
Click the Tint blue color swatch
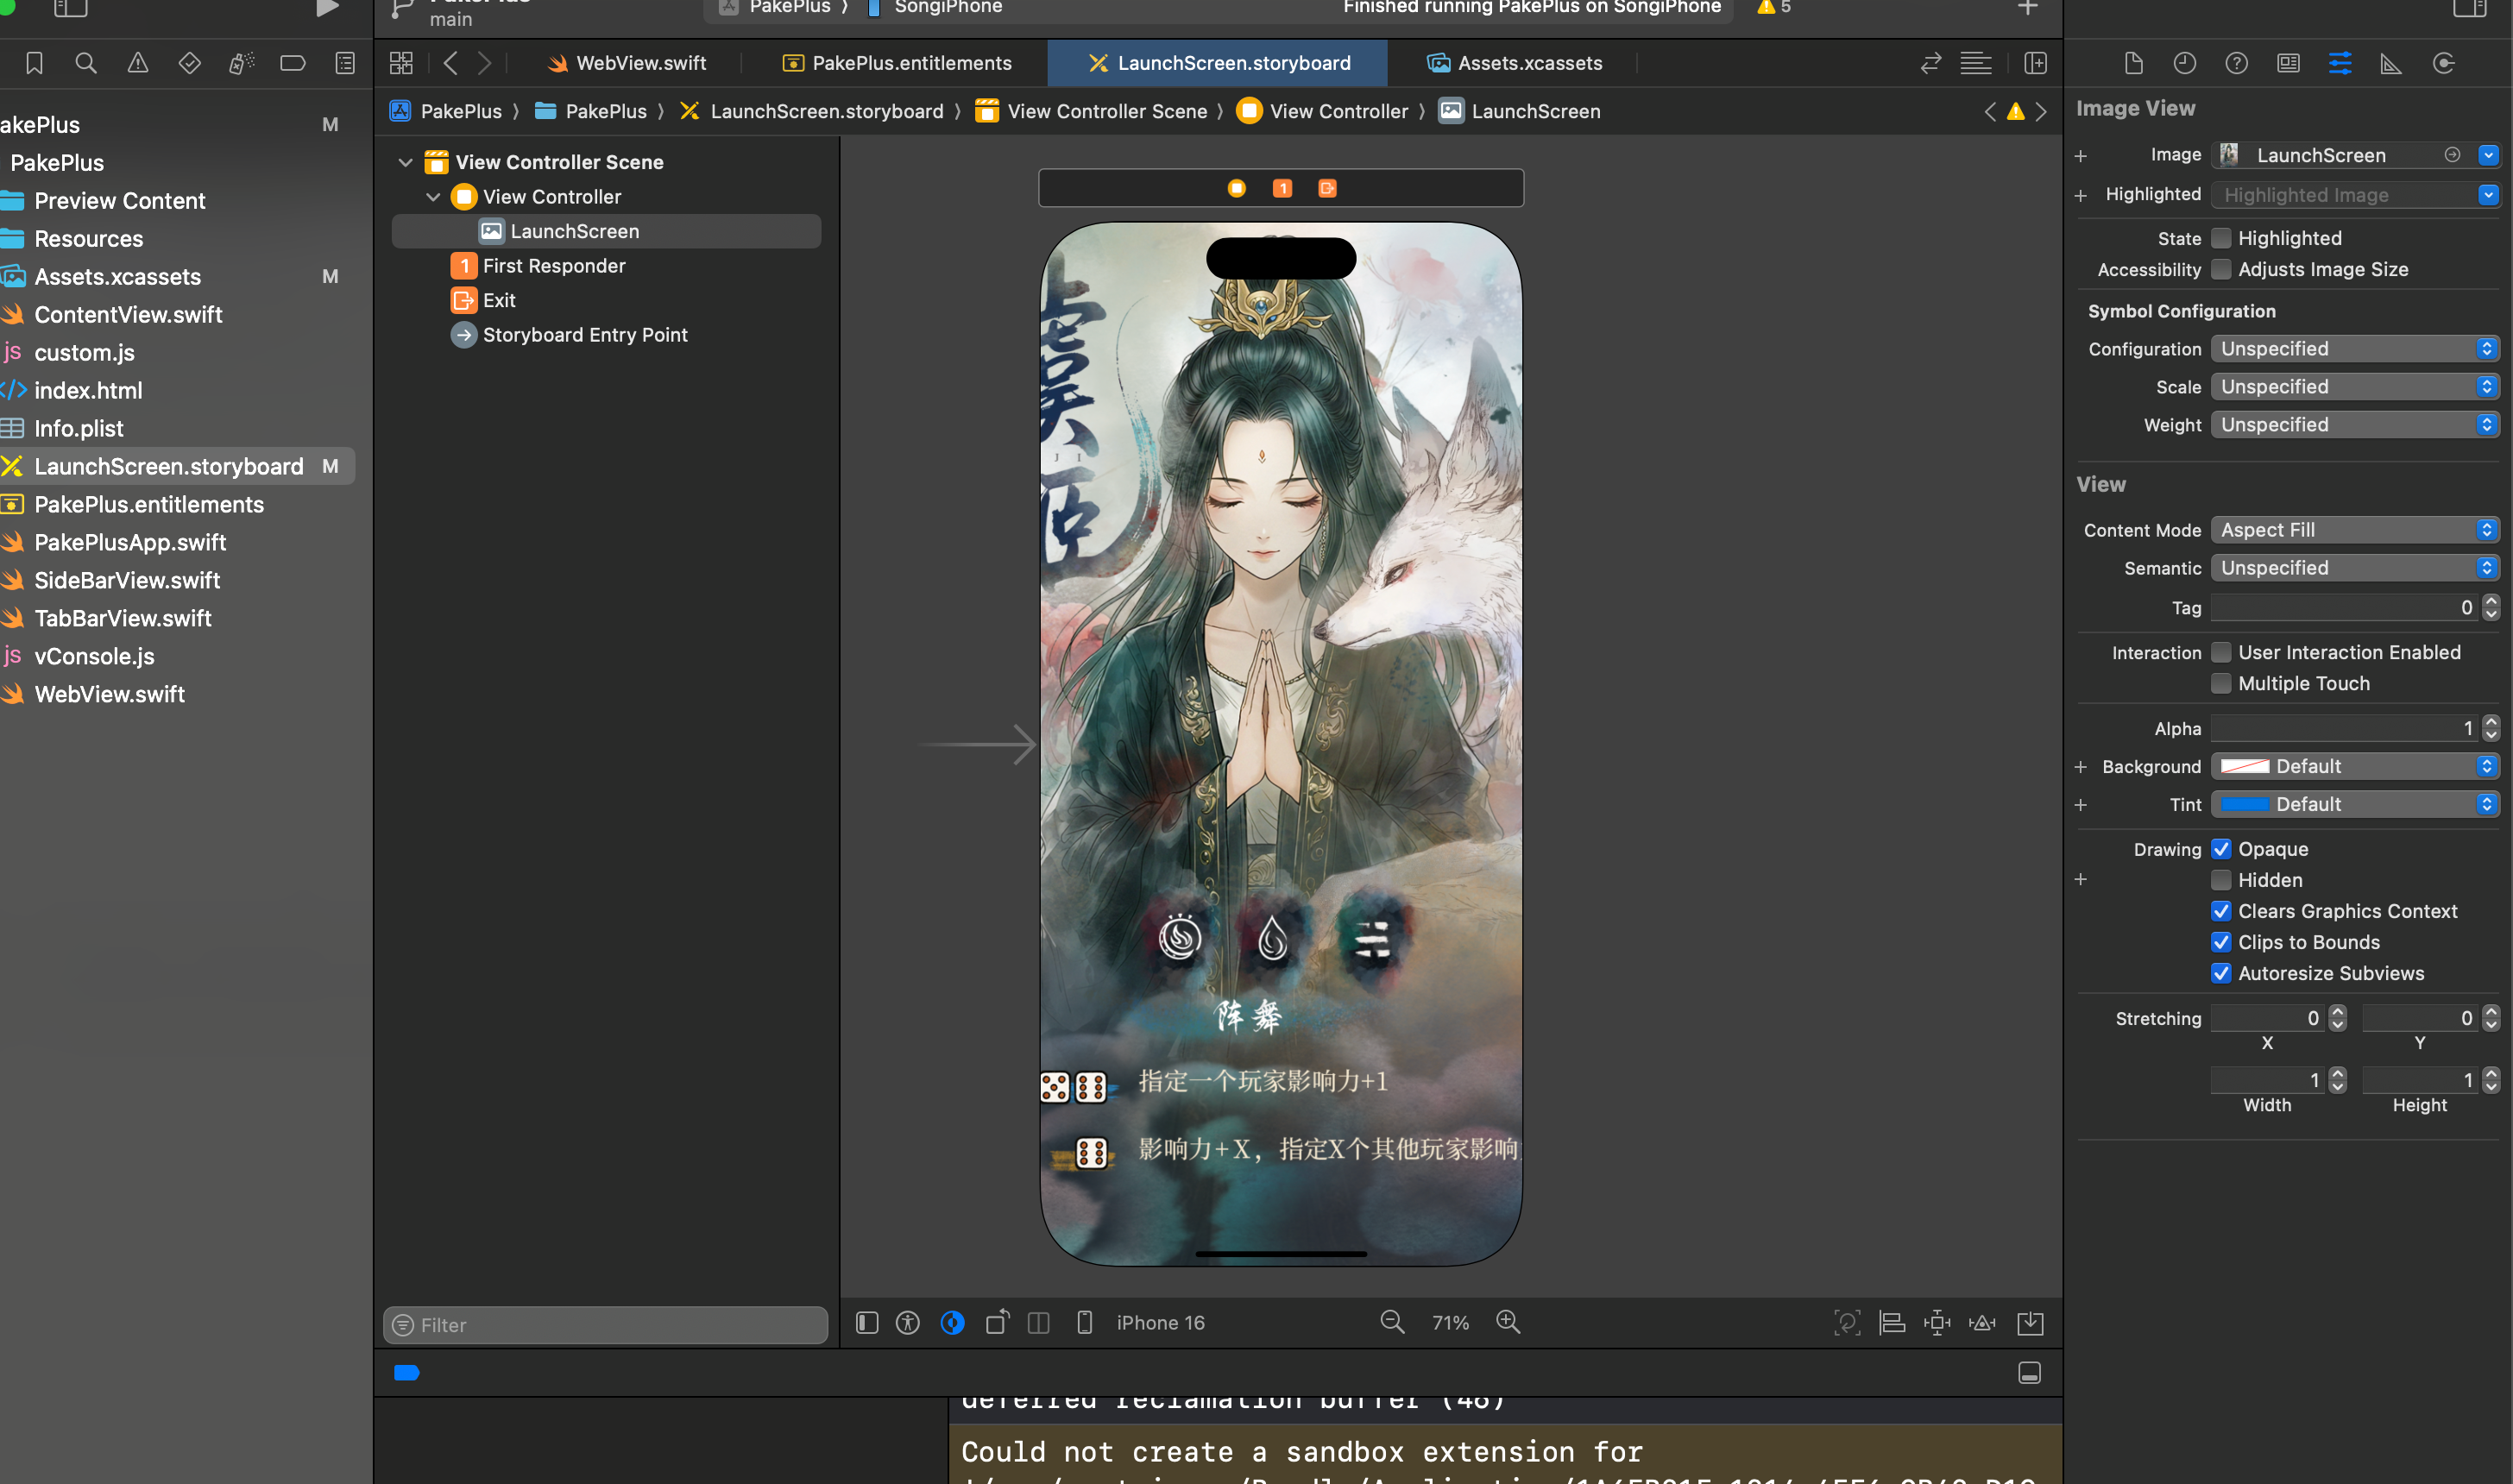click(2245, 804)
